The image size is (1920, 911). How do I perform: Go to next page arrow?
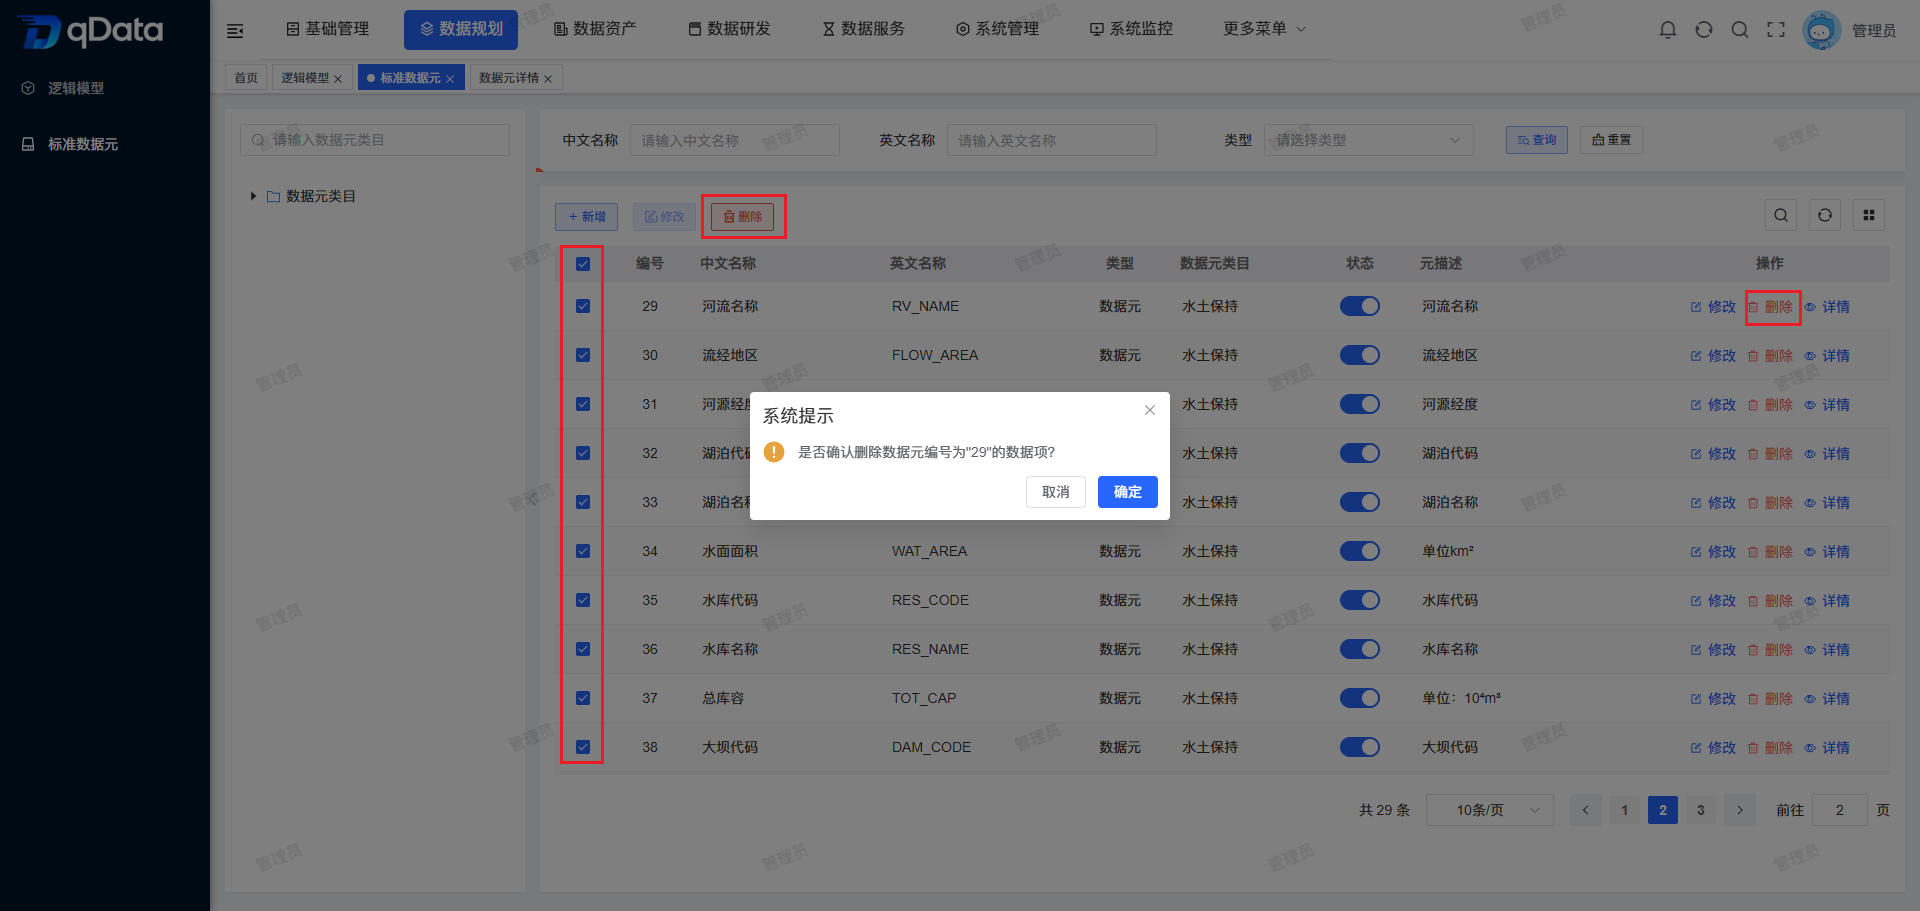1740,810
